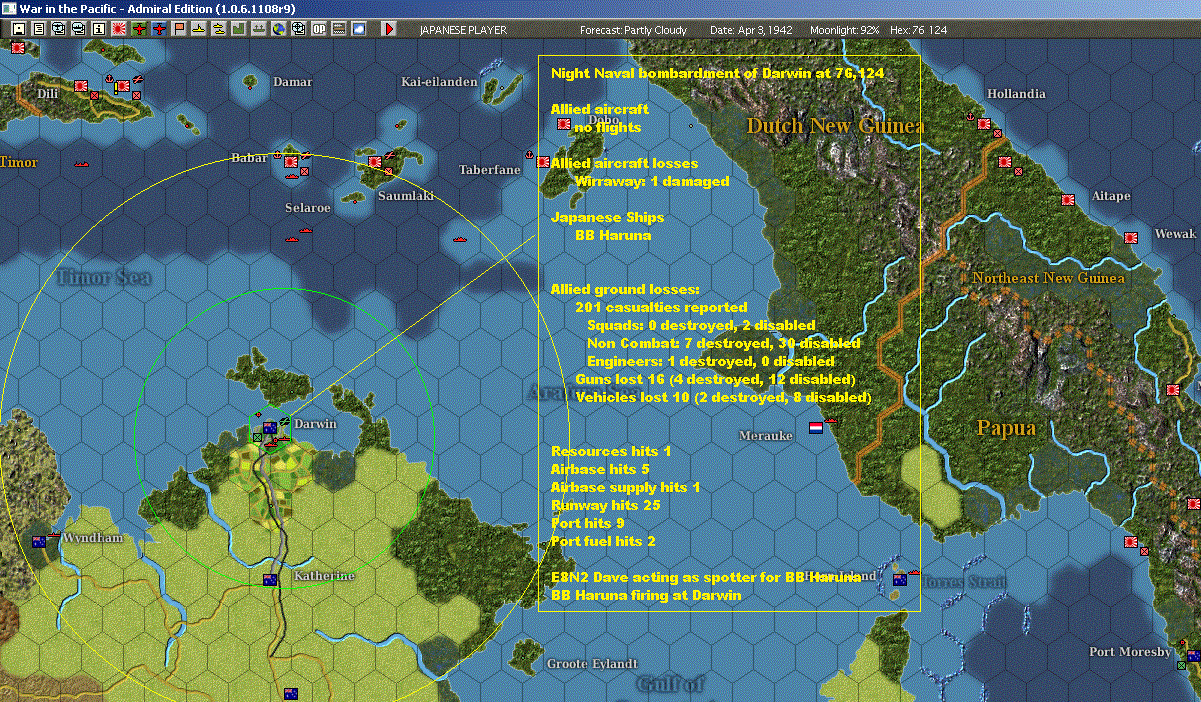Click the 'Vehicles lost 10' line in report
Screen dimensions: 1201x702
click(723, 397)
